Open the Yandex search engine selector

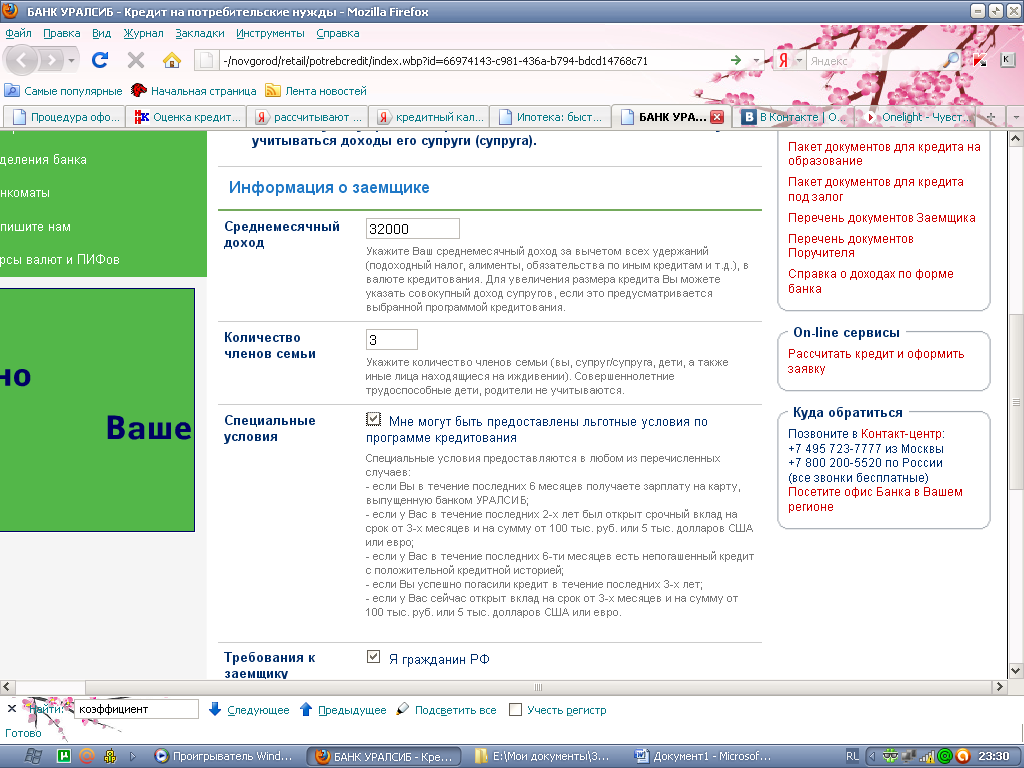(x=790, y=61)
